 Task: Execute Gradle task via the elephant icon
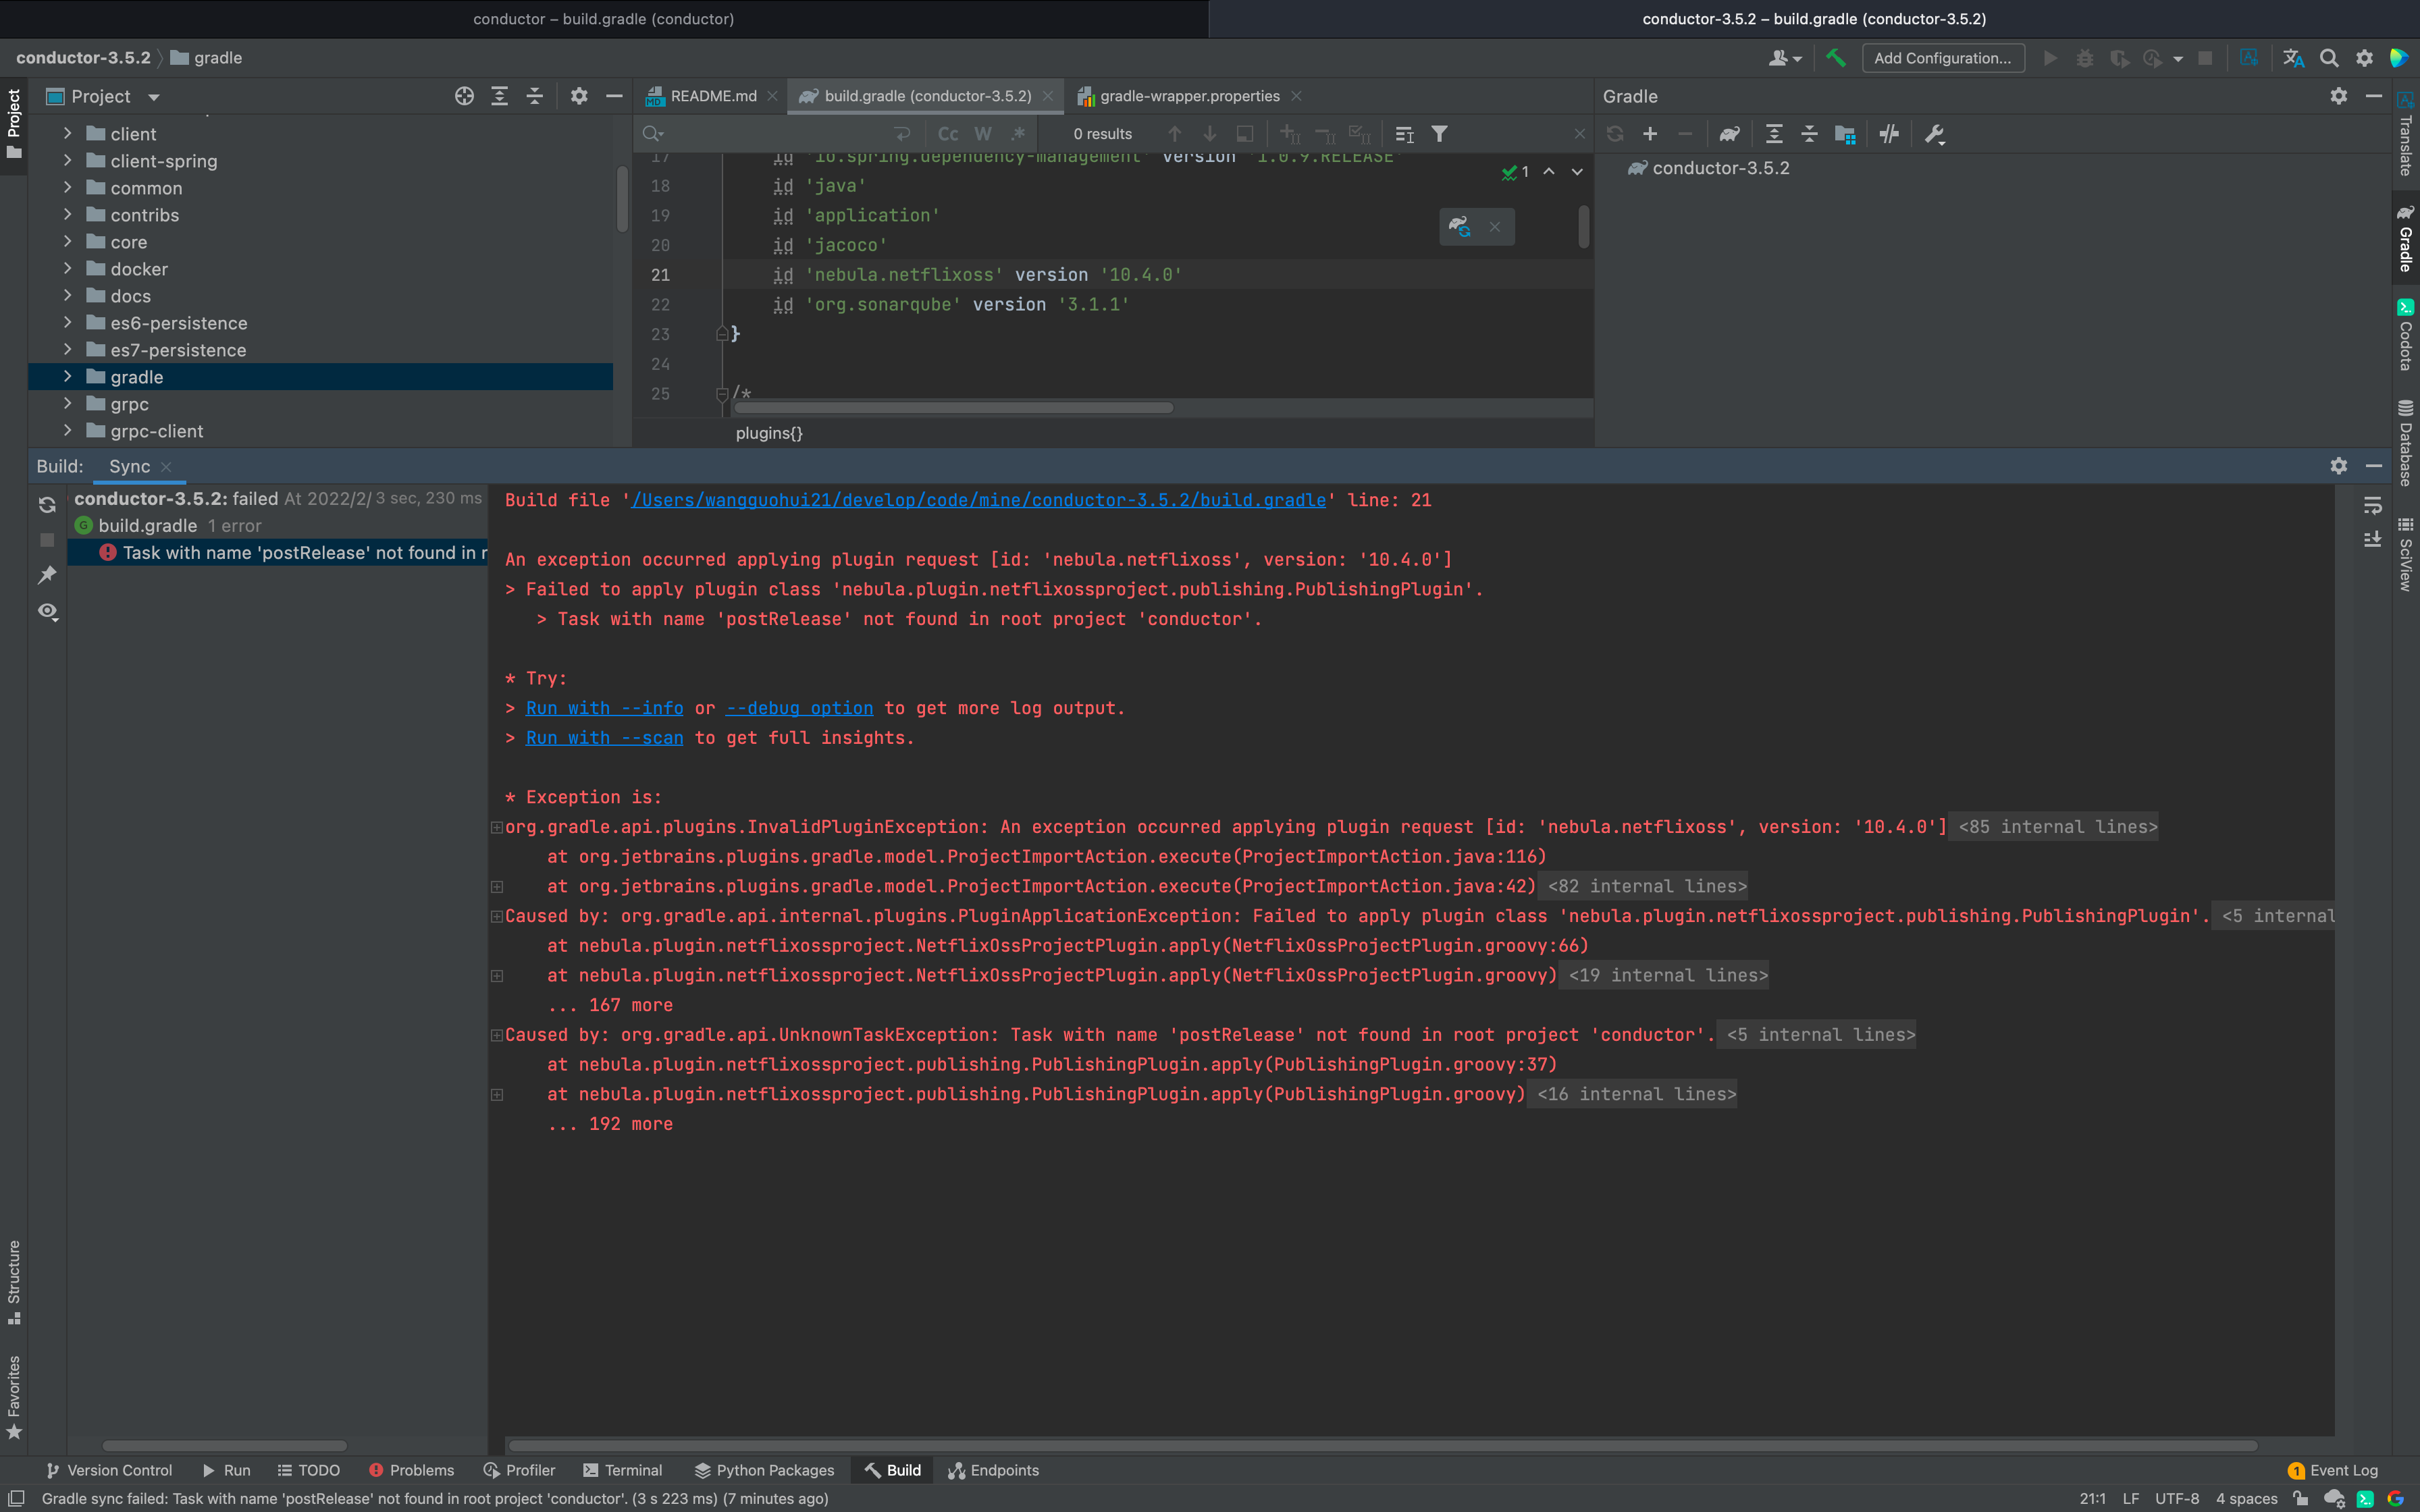coord(1729,133)
